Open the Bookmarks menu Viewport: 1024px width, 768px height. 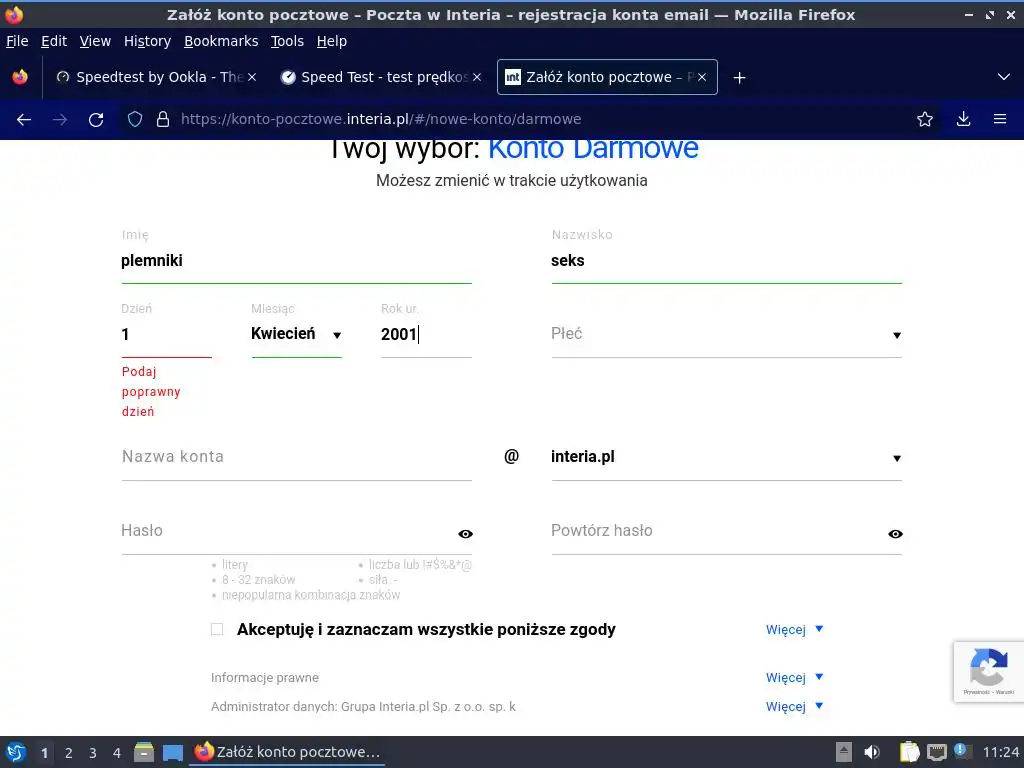pyautogui.click(x=221, y=41)
